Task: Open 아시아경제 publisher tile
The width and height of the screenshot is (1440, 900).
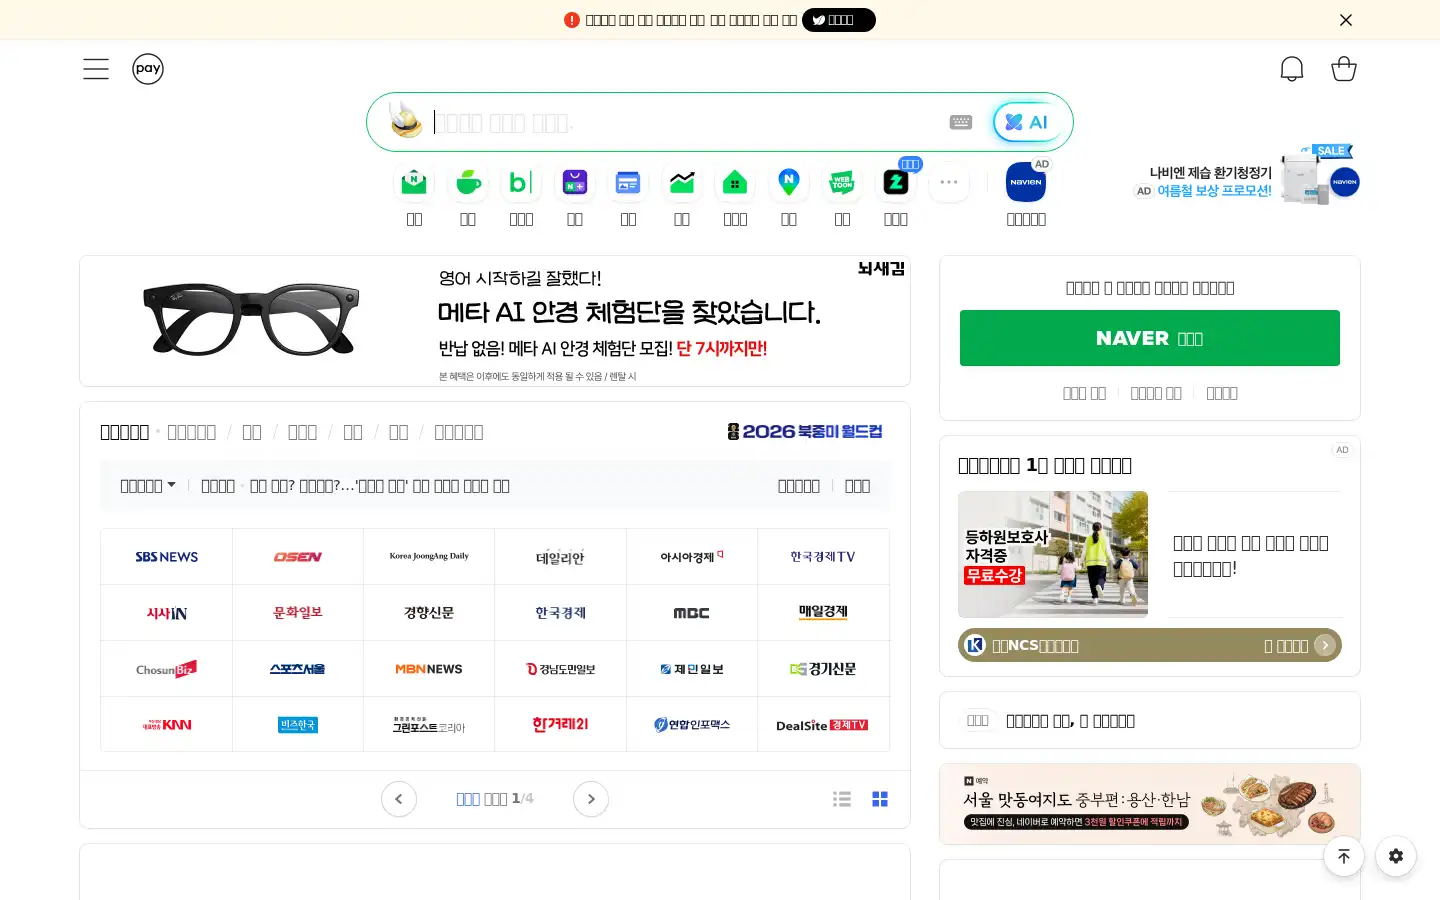Action: 692,557
